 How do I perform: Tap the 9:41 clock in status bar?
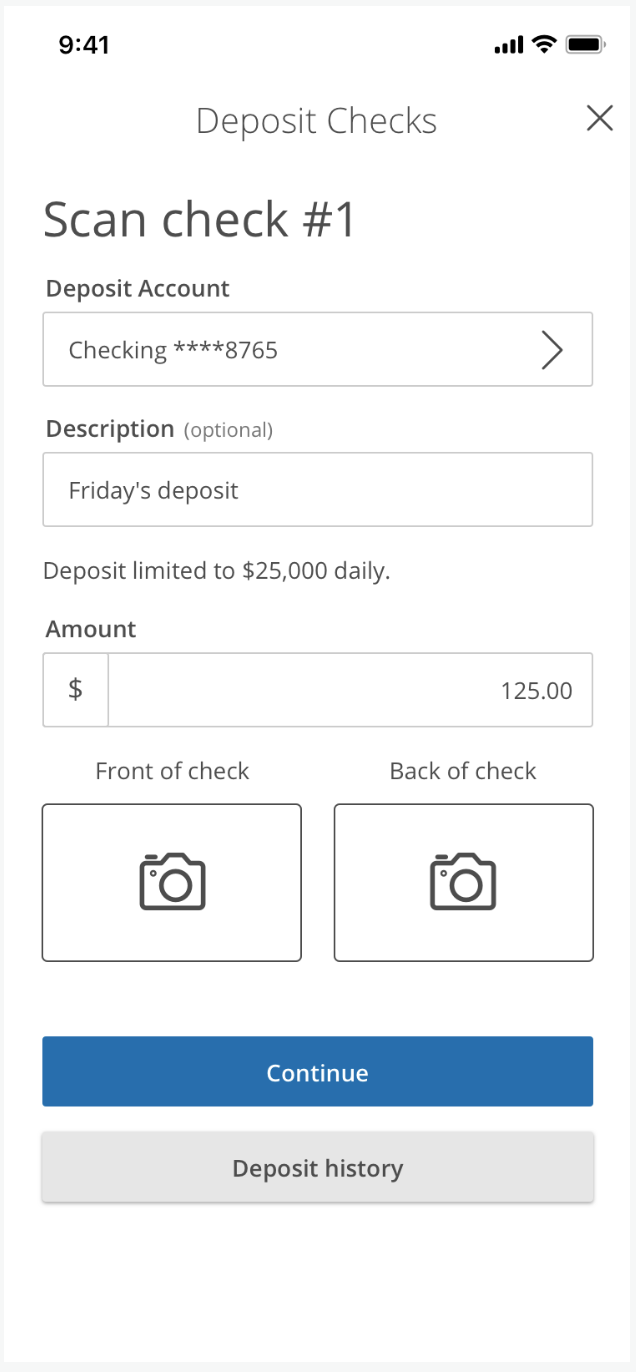coord(84,44)
